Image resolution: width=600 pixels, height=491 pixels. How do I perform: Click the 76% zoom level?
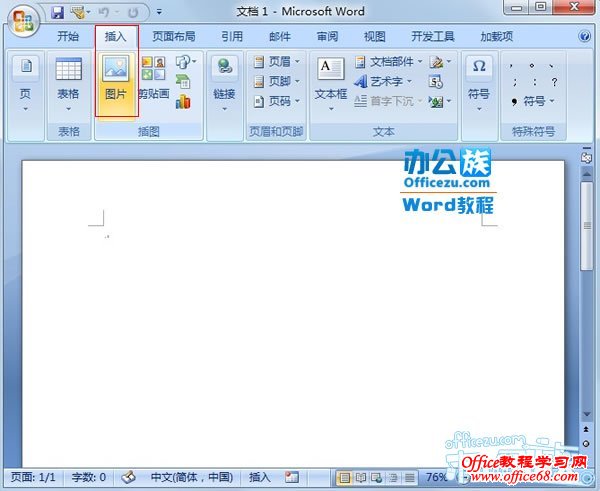pyautogui.click(x=436, y=477)
